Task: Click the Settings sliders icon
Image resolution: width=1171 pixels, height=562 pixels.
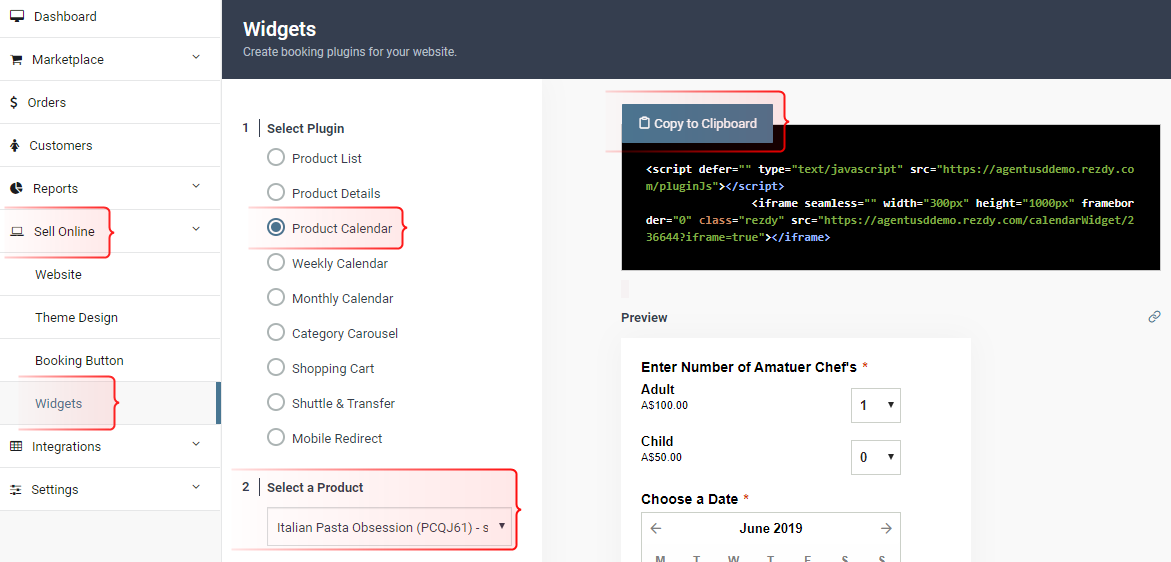Action: point(16,490)
